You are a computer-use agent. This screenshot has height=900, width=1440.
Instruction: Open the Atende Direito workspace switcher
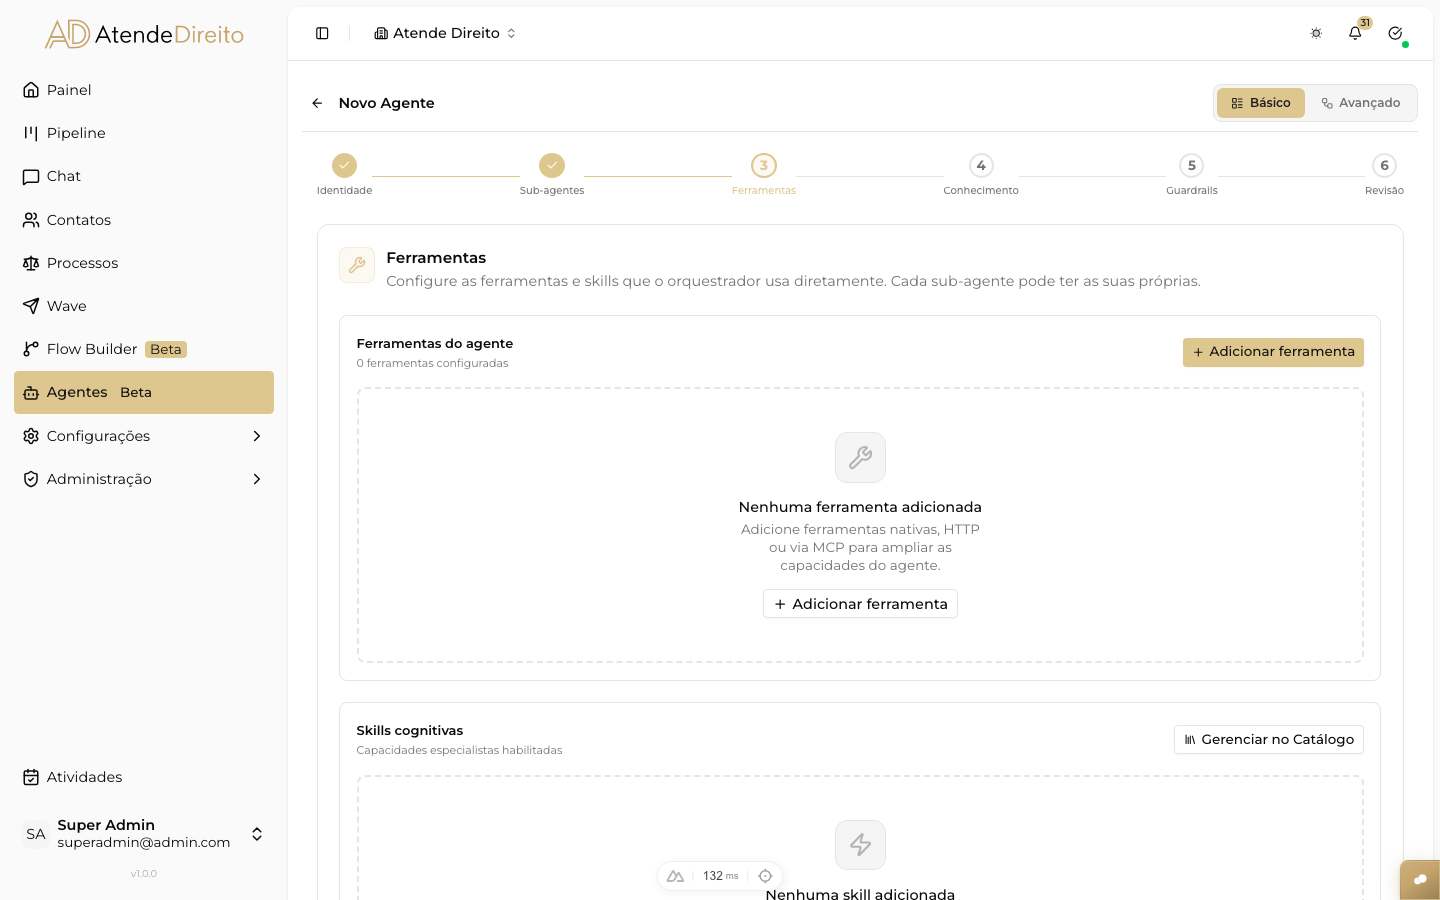445,33
